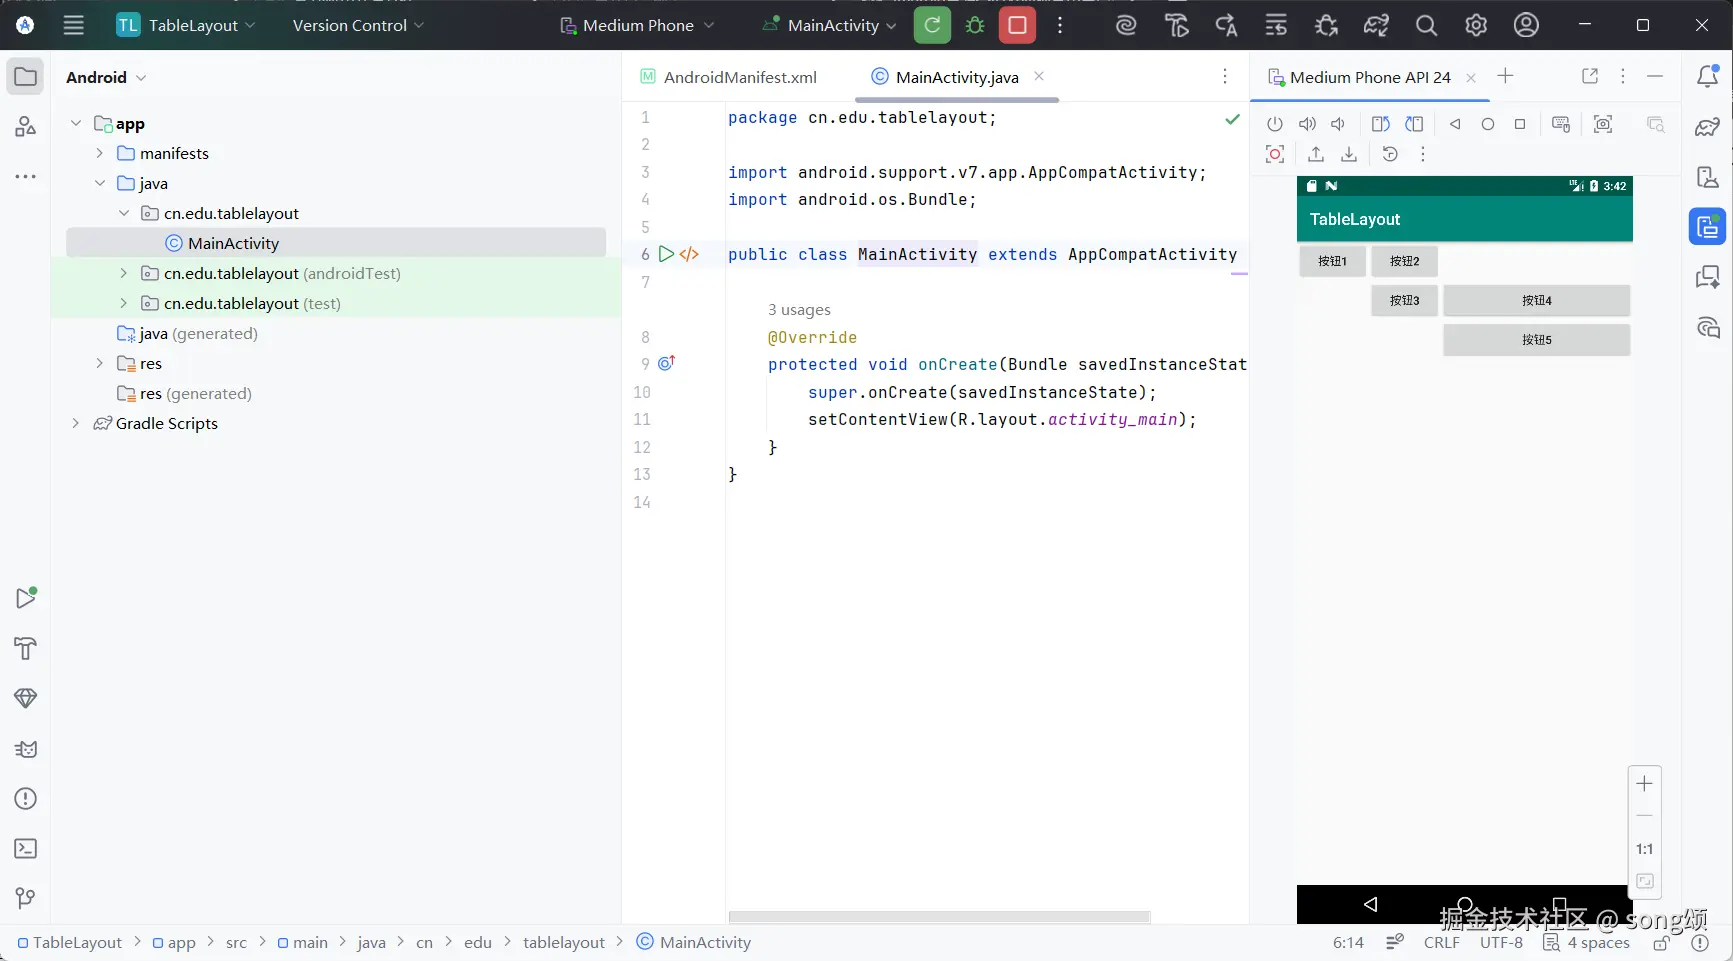Image resolution: width=1733 pixels, height=961 pixels.
Task: Click the editor horizontal scrollbar
Action: [939, 917]
